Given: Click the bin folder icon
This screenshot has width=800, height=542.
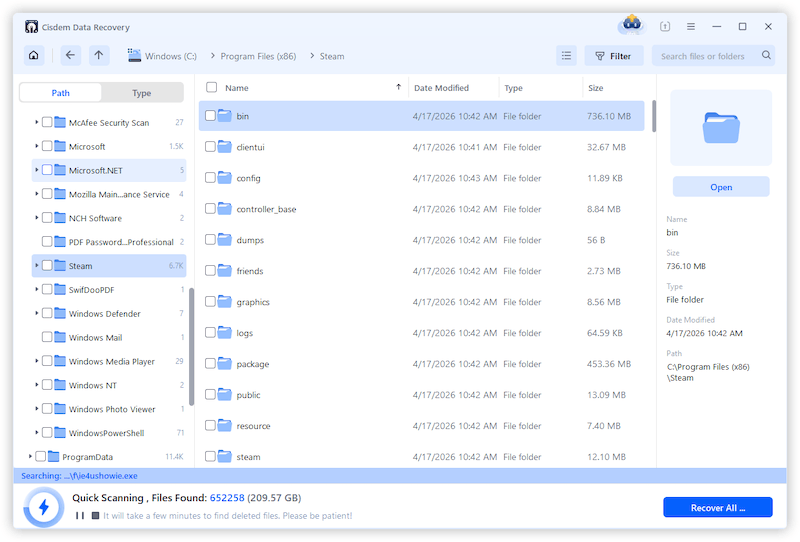Looking at the screenshot, I should (x=224, y=115).
